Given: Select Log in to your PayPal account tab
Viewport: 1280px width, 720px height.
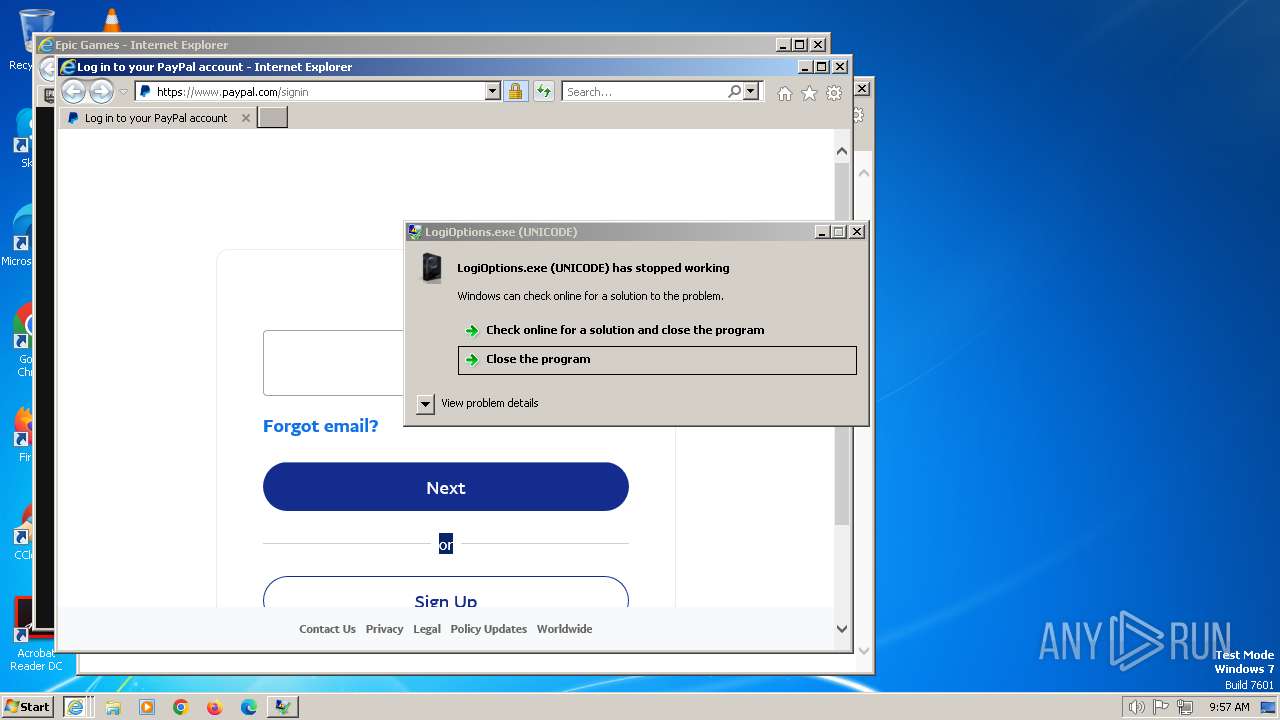Looking at the screenshot, I should [x=157, y=118].
